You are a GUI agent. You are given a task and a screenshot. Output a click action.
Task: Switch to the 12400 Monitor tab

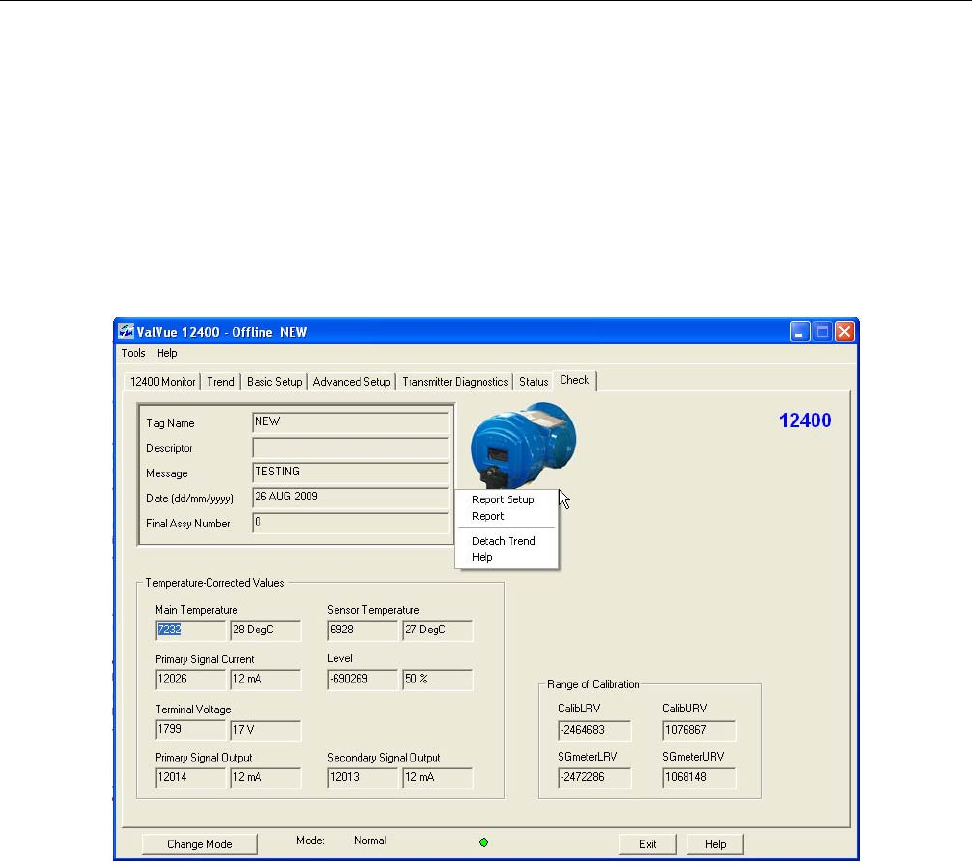click(x=162, y=382)
